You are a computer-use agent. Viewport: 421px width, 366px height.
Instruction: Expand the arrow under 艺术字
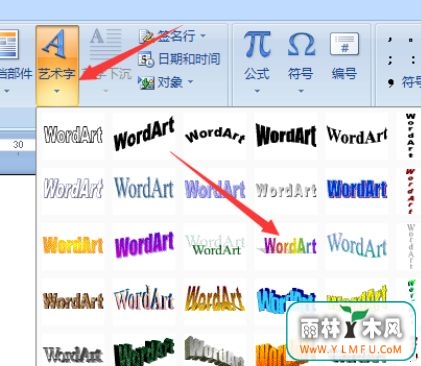click(x=57, y=91)
